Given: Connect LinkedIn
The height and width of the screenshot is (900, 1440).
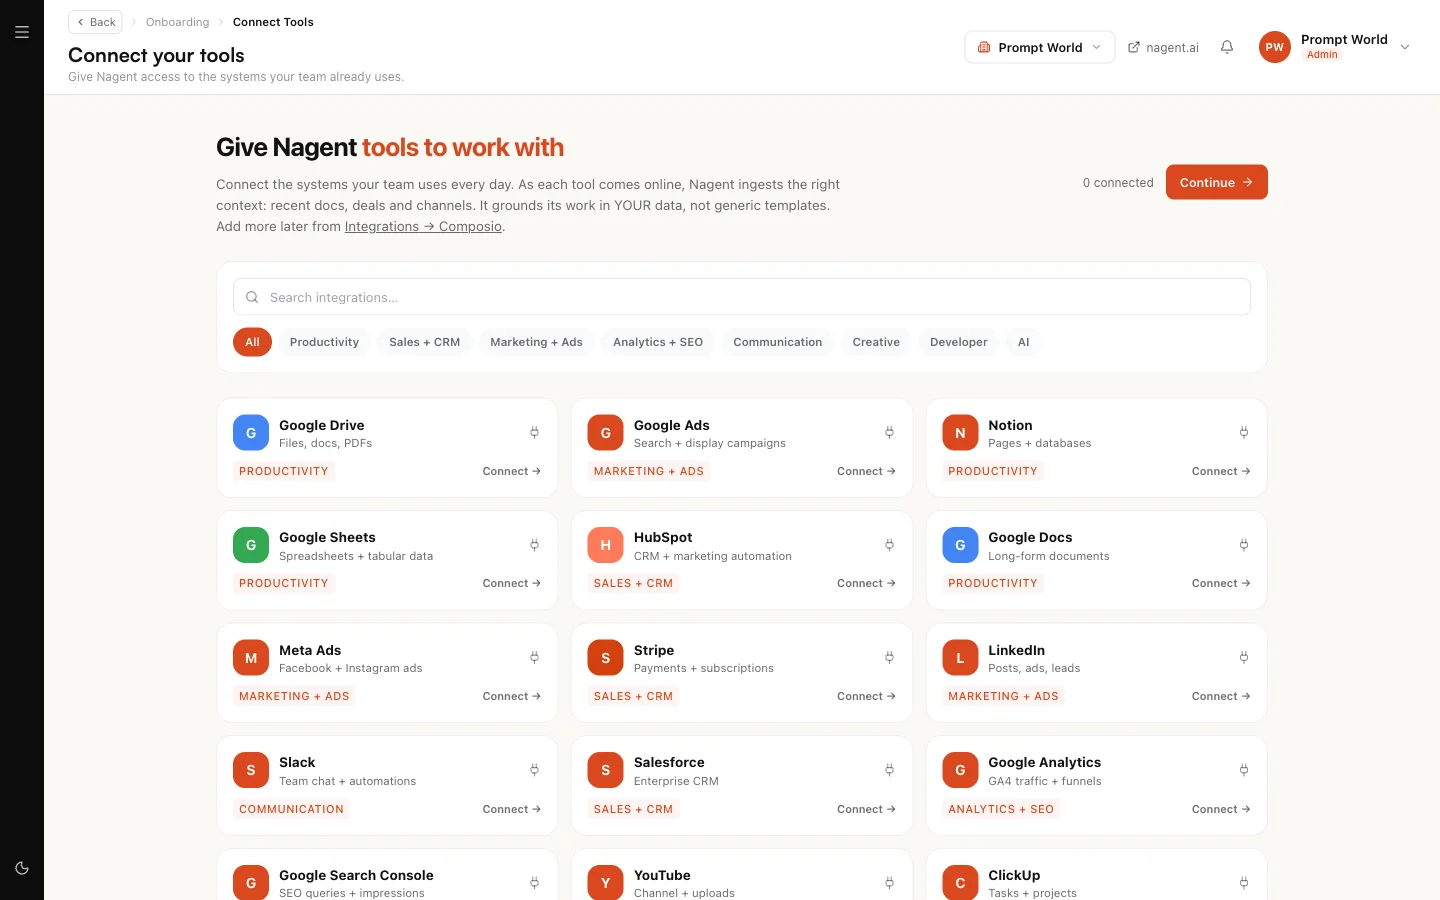Looking at the screenshot, I should click(x=1221, y=696).
